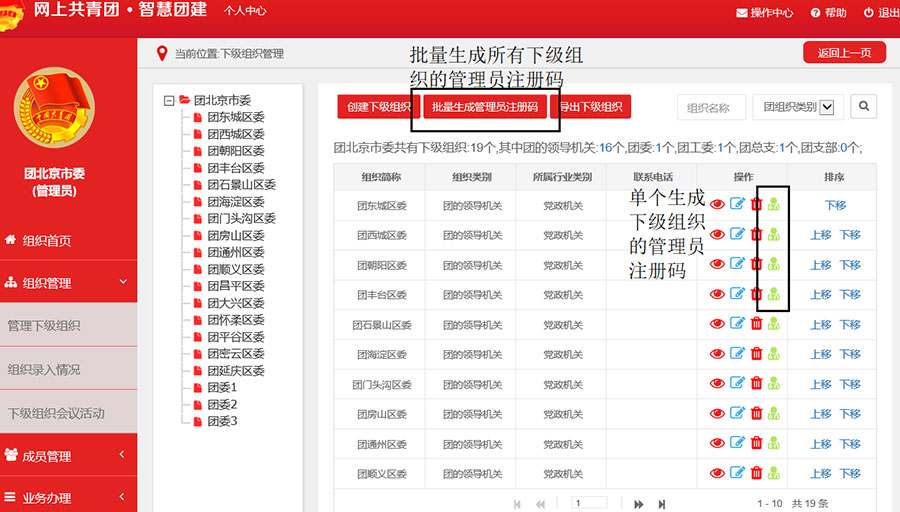Click the 组织名称 search field

711,108
